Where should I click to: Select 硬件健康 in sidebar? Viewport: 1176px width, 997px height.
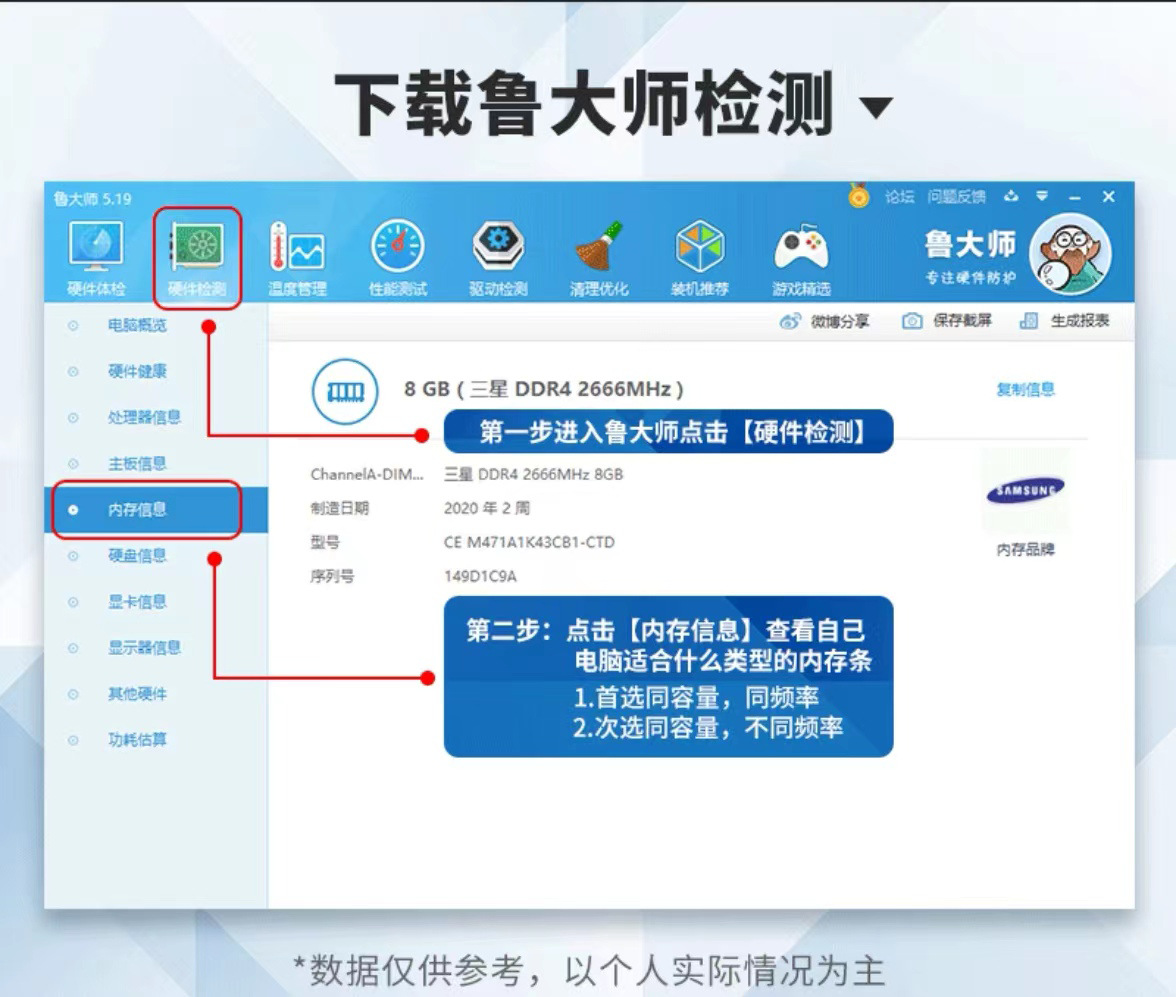[137, 371]
